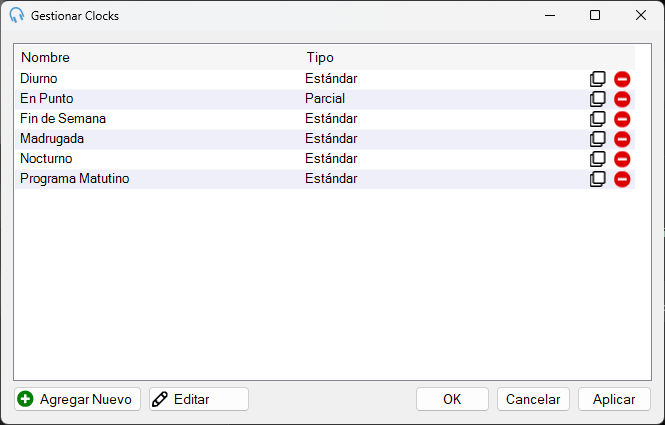This screenshot has width=665, height=425.
Task: Click Estándar in the Programa Matutino row
Action: (331, 178)
